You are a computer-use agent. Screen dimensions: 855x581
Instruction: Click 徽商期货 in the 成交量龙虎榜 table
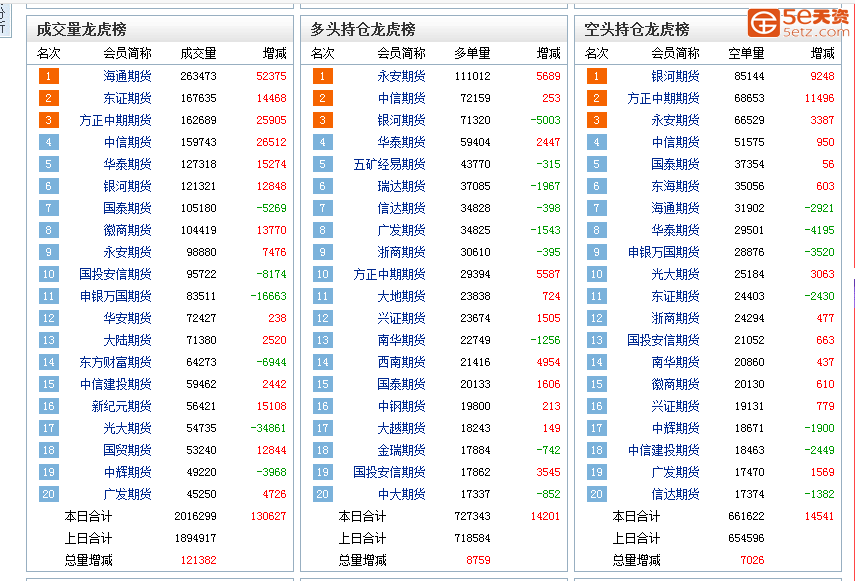(127, 230)
